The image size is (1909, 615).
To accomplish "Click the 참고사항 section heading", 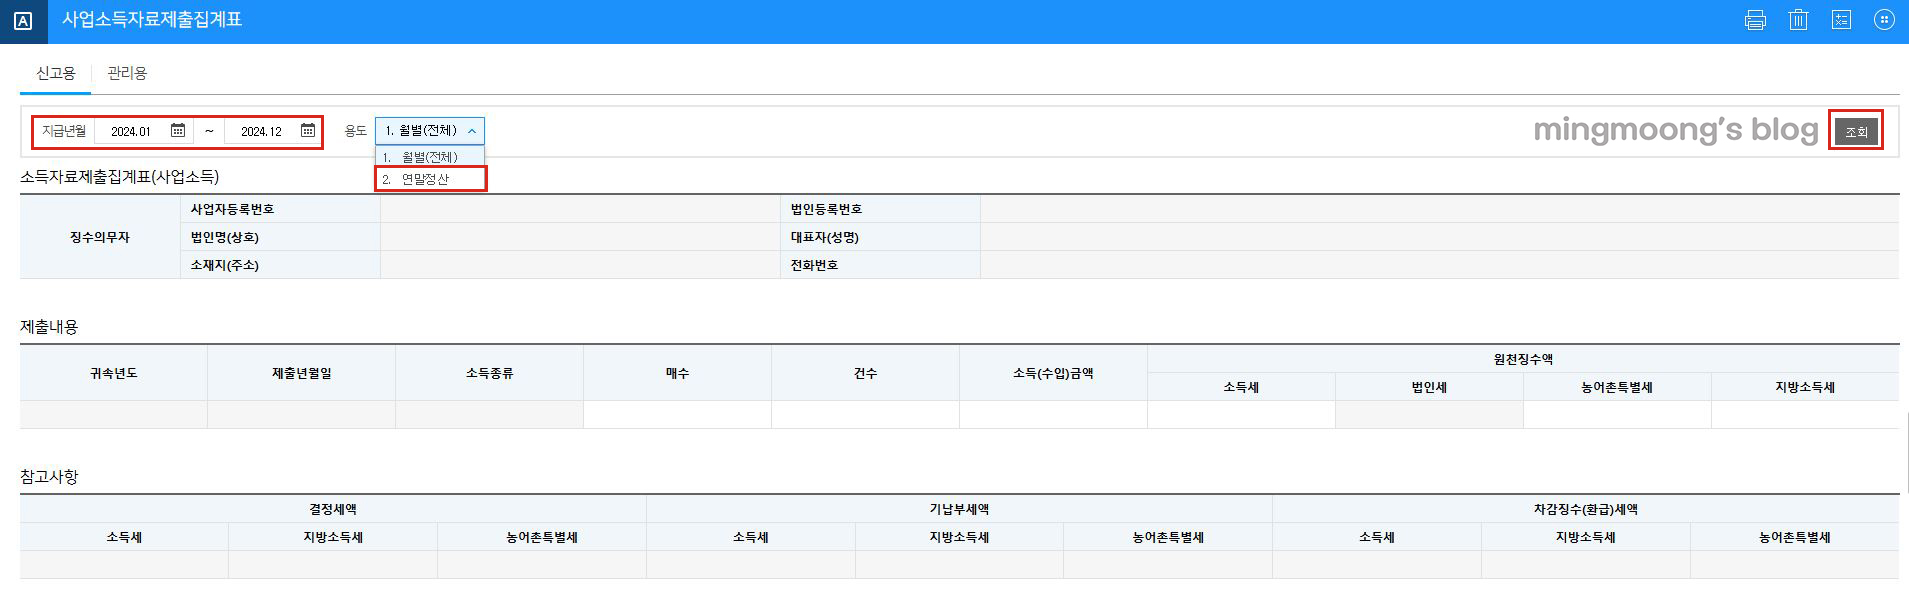I will click(x=49, y=477).
